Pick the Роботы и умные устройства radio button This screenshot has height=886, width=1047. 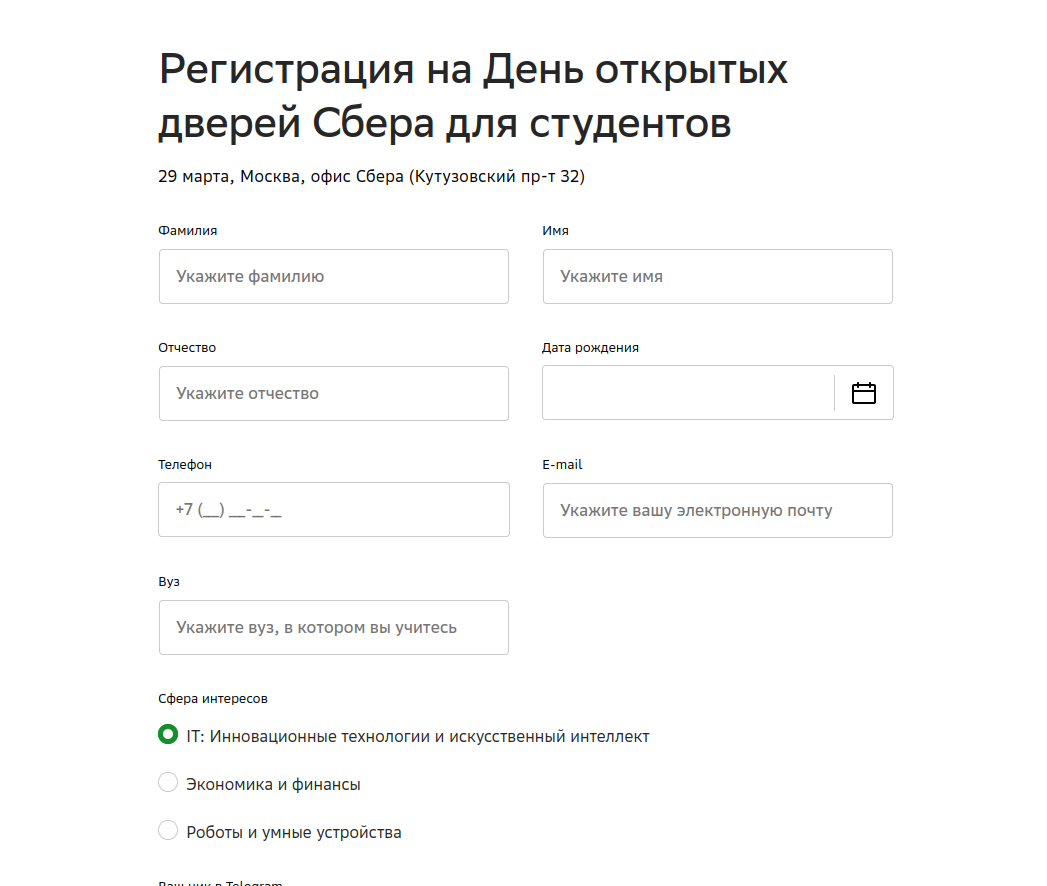[x=168, y=831]
